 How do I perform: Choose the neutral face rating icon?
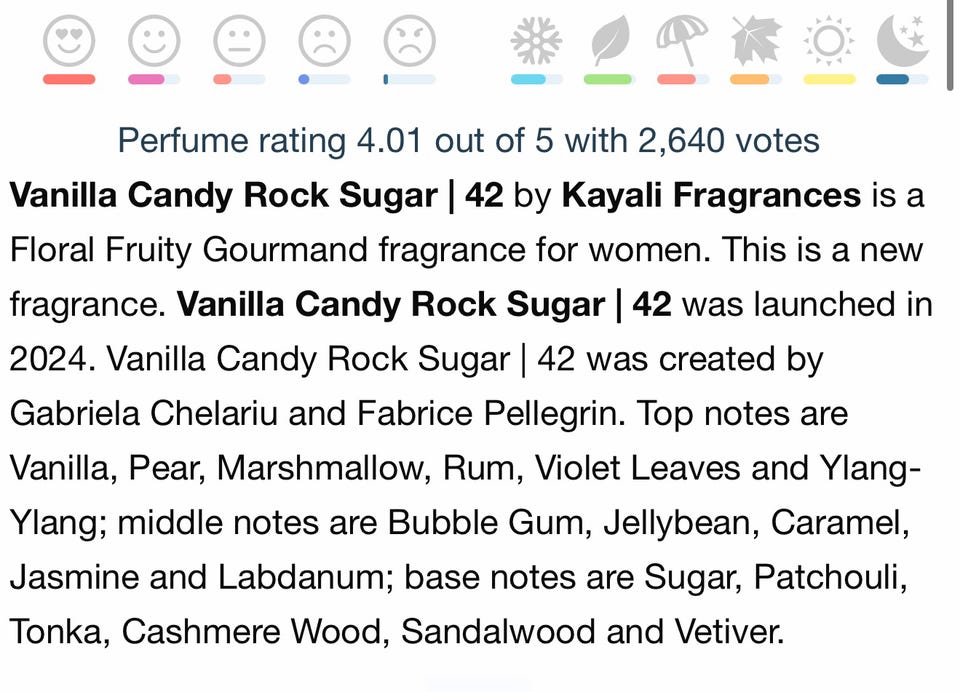(x=239, y=40)
